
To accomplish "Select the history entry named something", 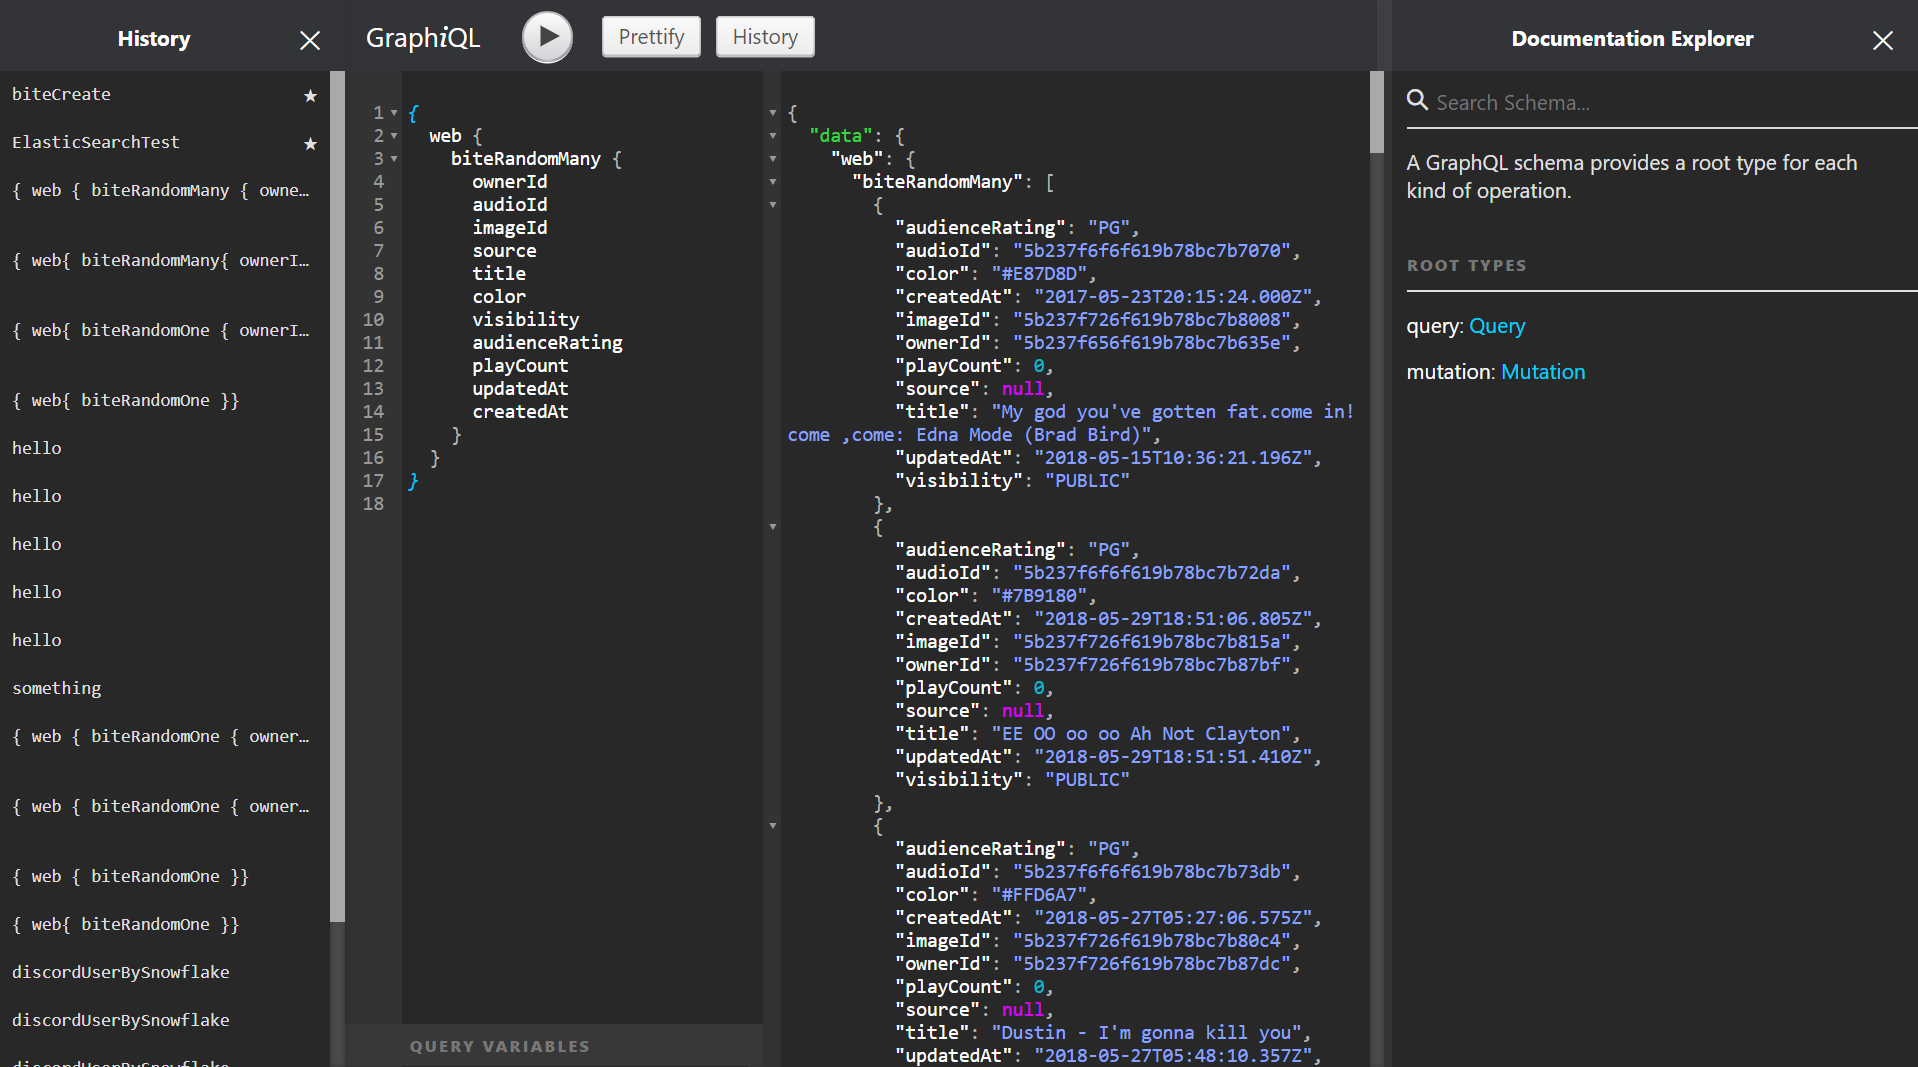I will (57, 688).
